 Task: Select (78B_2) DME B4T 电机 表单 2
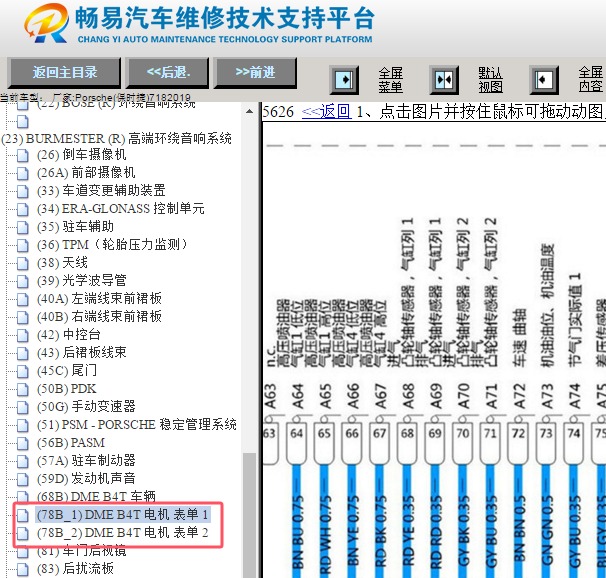tap(123, 533)
